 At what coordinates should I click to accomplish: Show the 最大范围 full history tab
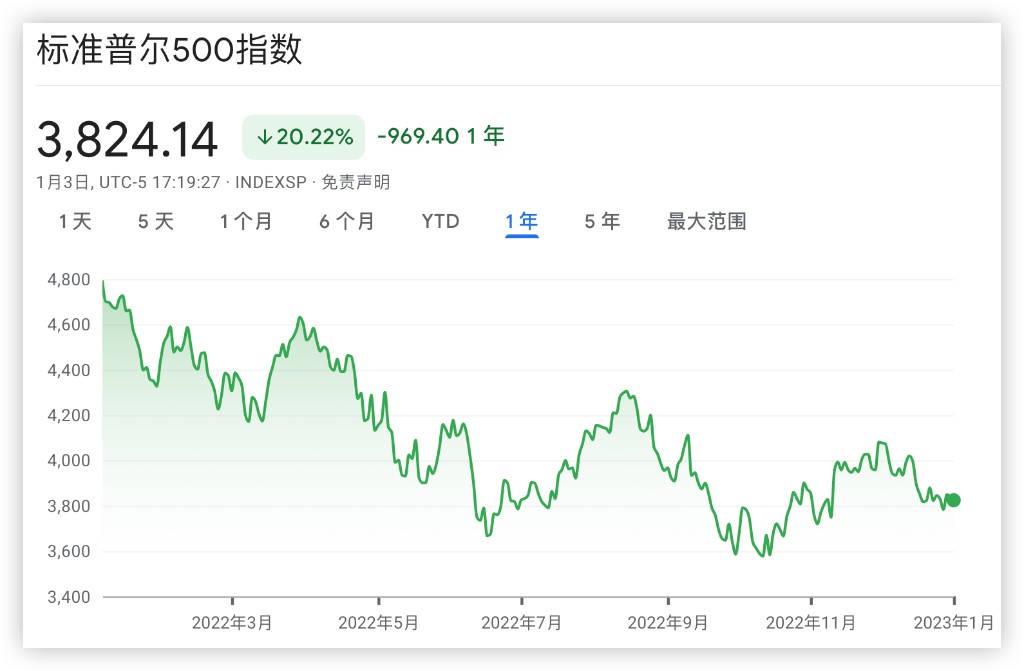tap(706, 221)
